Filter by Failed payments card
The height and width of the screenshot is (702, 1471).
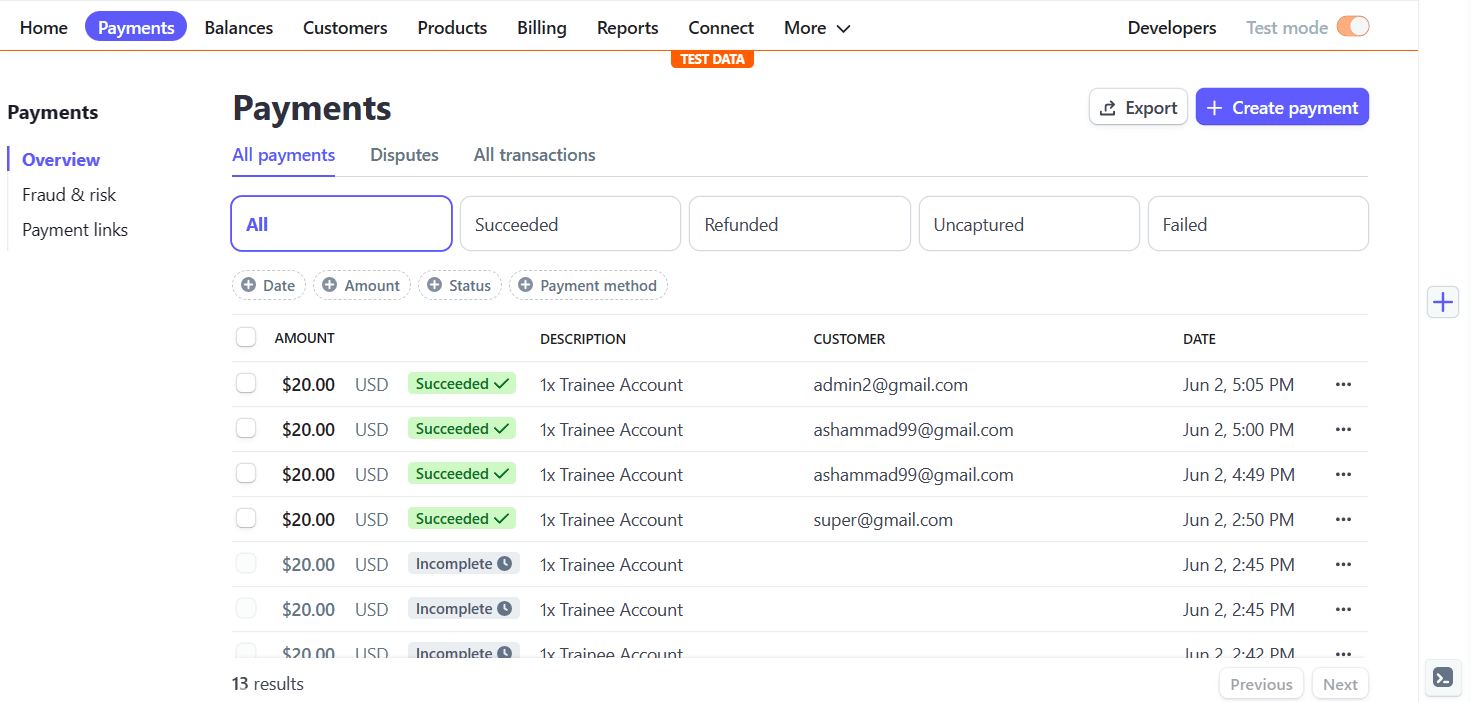point(1258,223)
